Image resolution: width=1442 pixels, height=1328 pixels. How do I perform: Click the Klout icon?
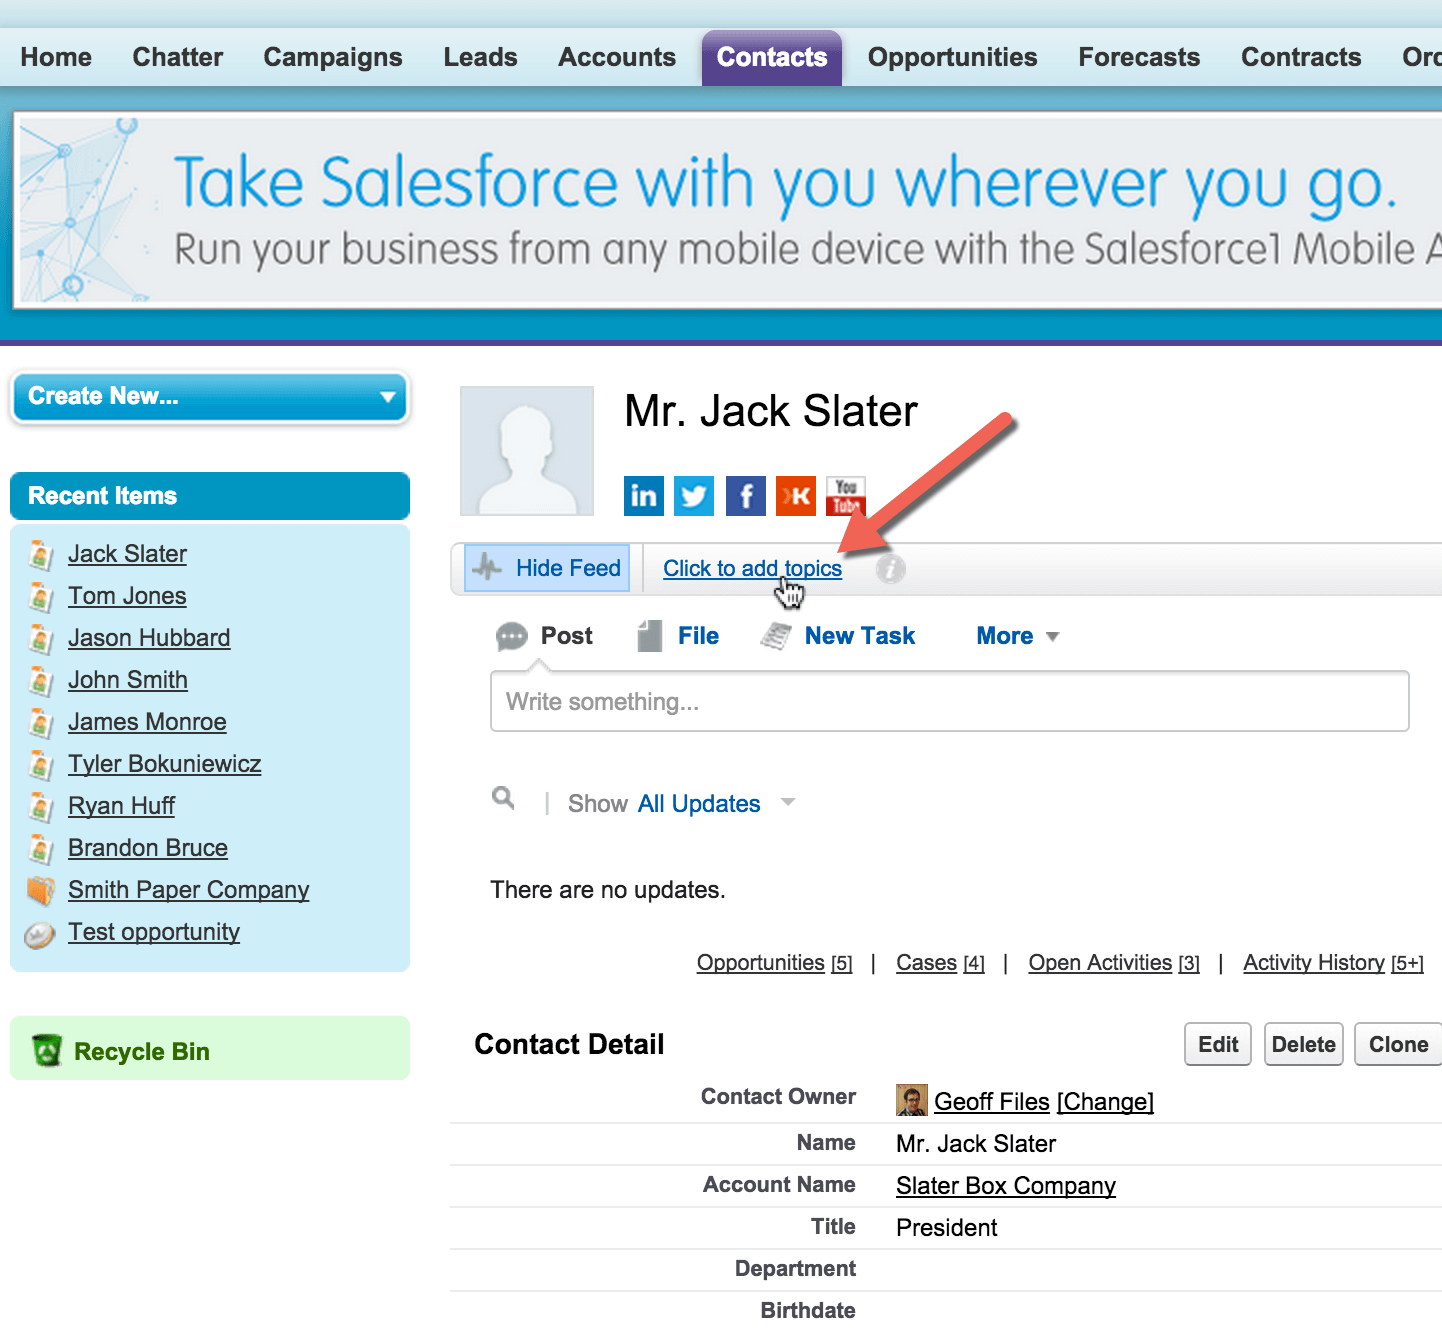795,495
